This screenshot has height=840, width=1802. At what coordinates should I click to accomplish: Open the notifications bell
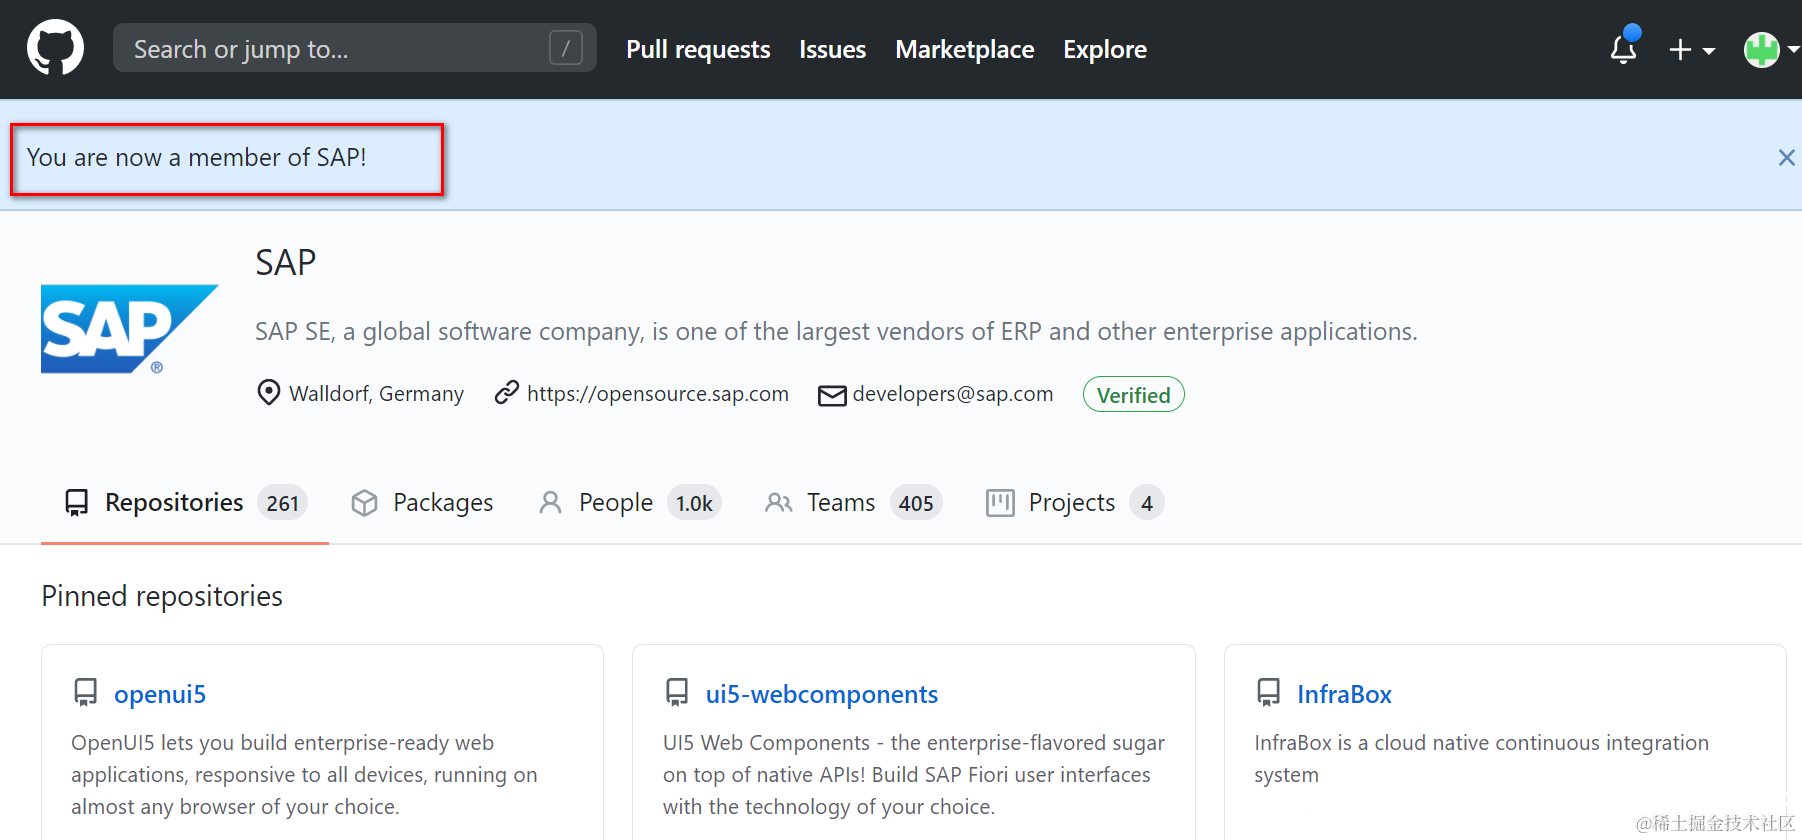pyautogui.click(x=1624, y=47)
